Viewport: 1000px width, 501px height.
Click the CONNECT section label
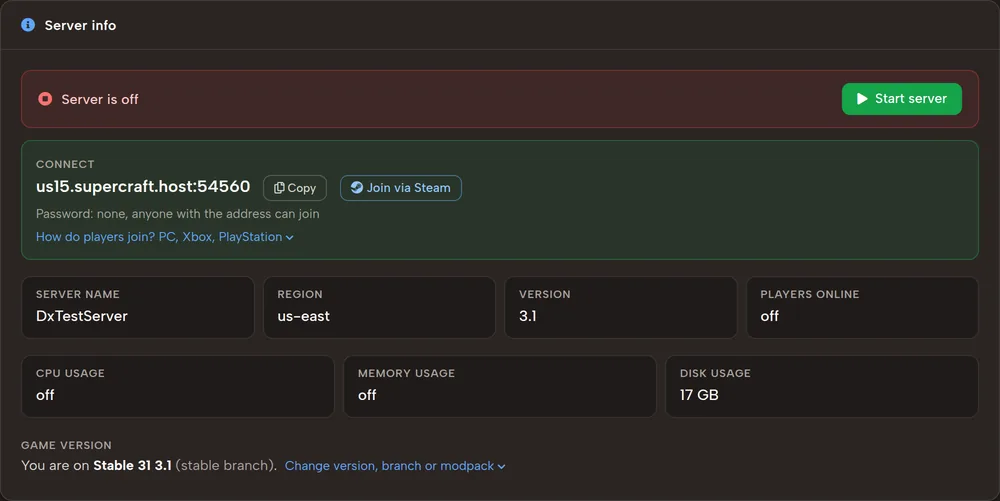(65, 164)
